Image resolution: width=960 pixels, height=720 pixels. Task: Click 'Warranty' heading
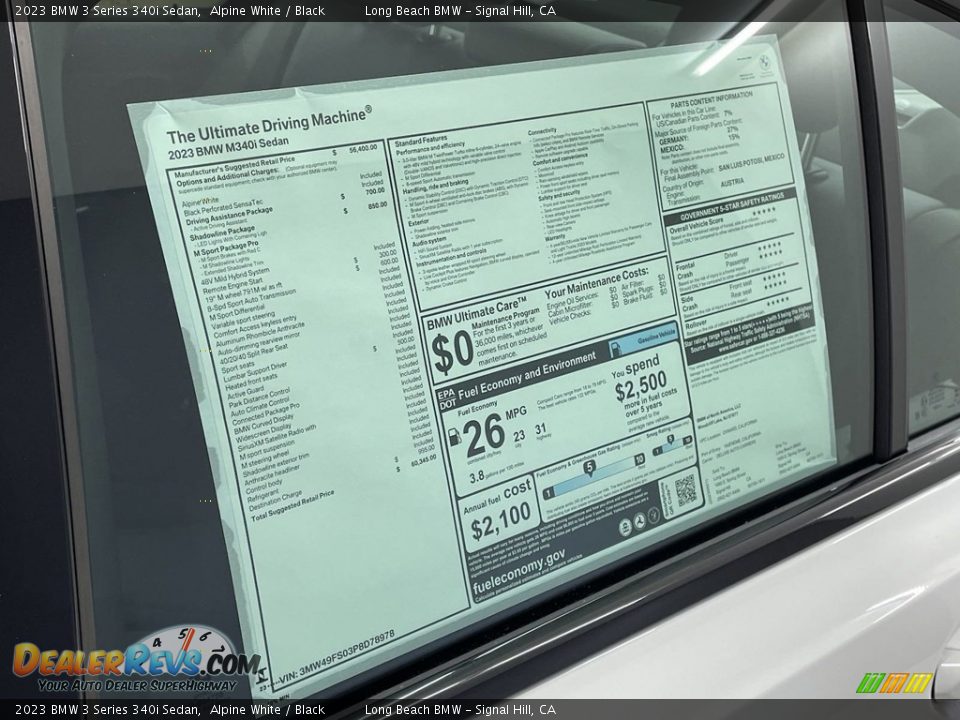556,236
